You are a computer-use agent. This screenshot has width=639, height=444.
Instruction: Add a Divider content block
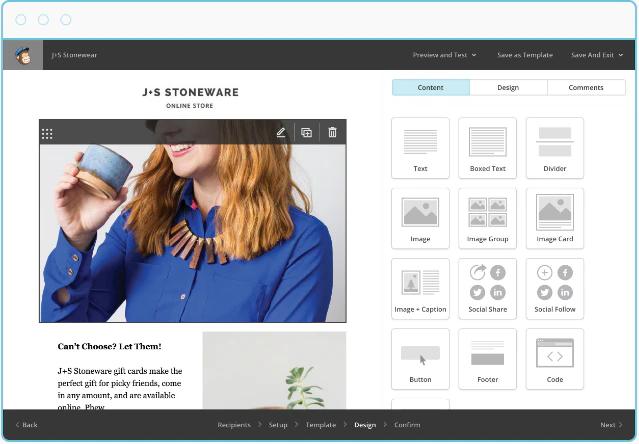coord(555,148)
